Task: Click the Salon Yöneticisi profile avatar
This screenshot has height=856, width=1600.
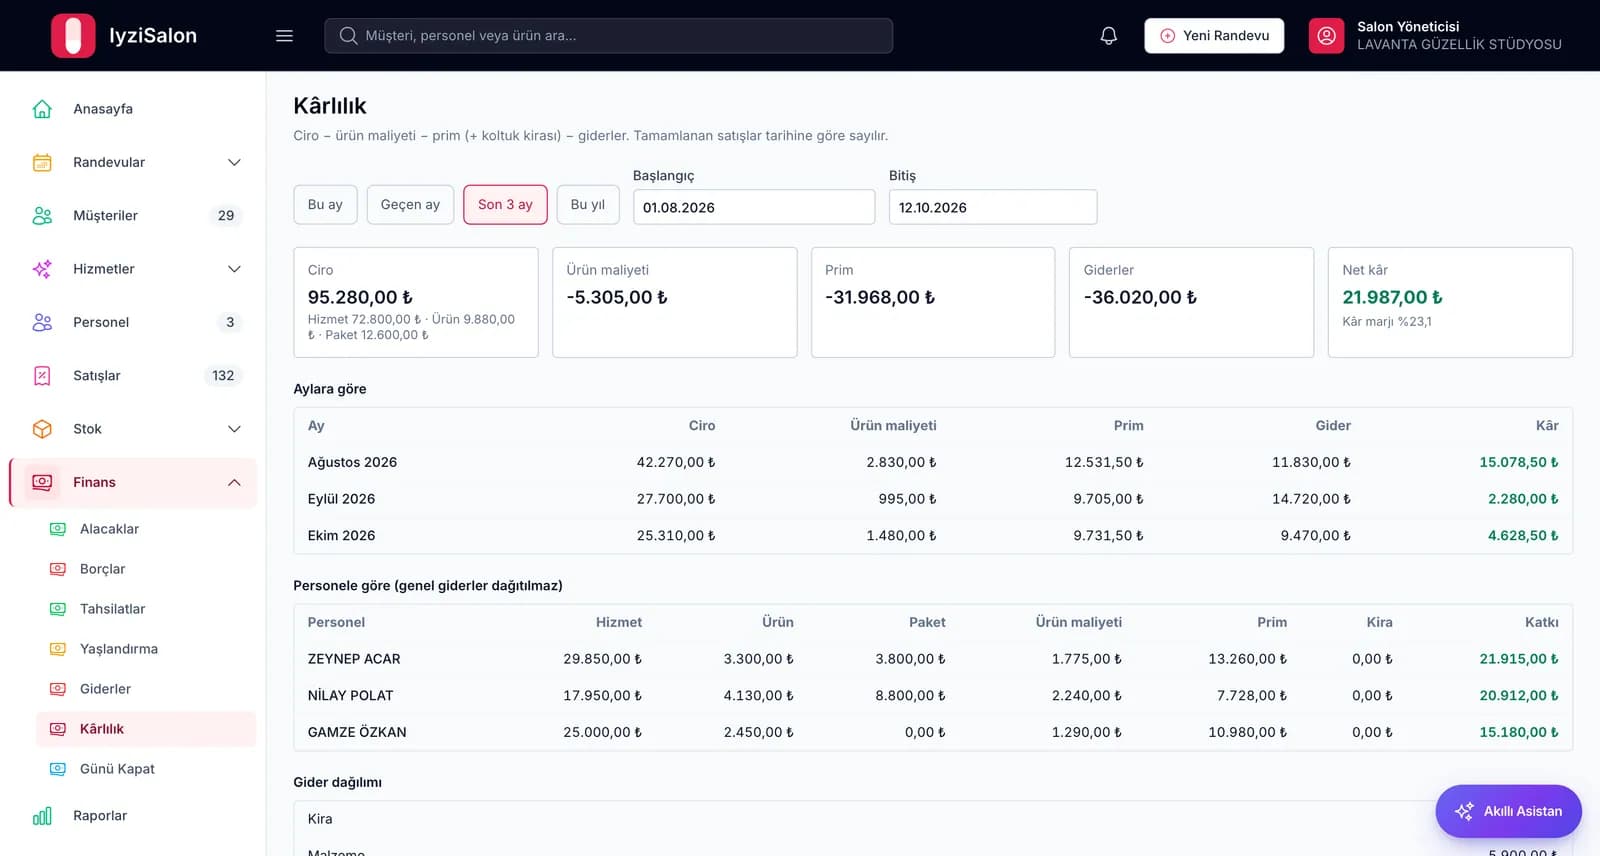Action: (x=1326, y=36)
